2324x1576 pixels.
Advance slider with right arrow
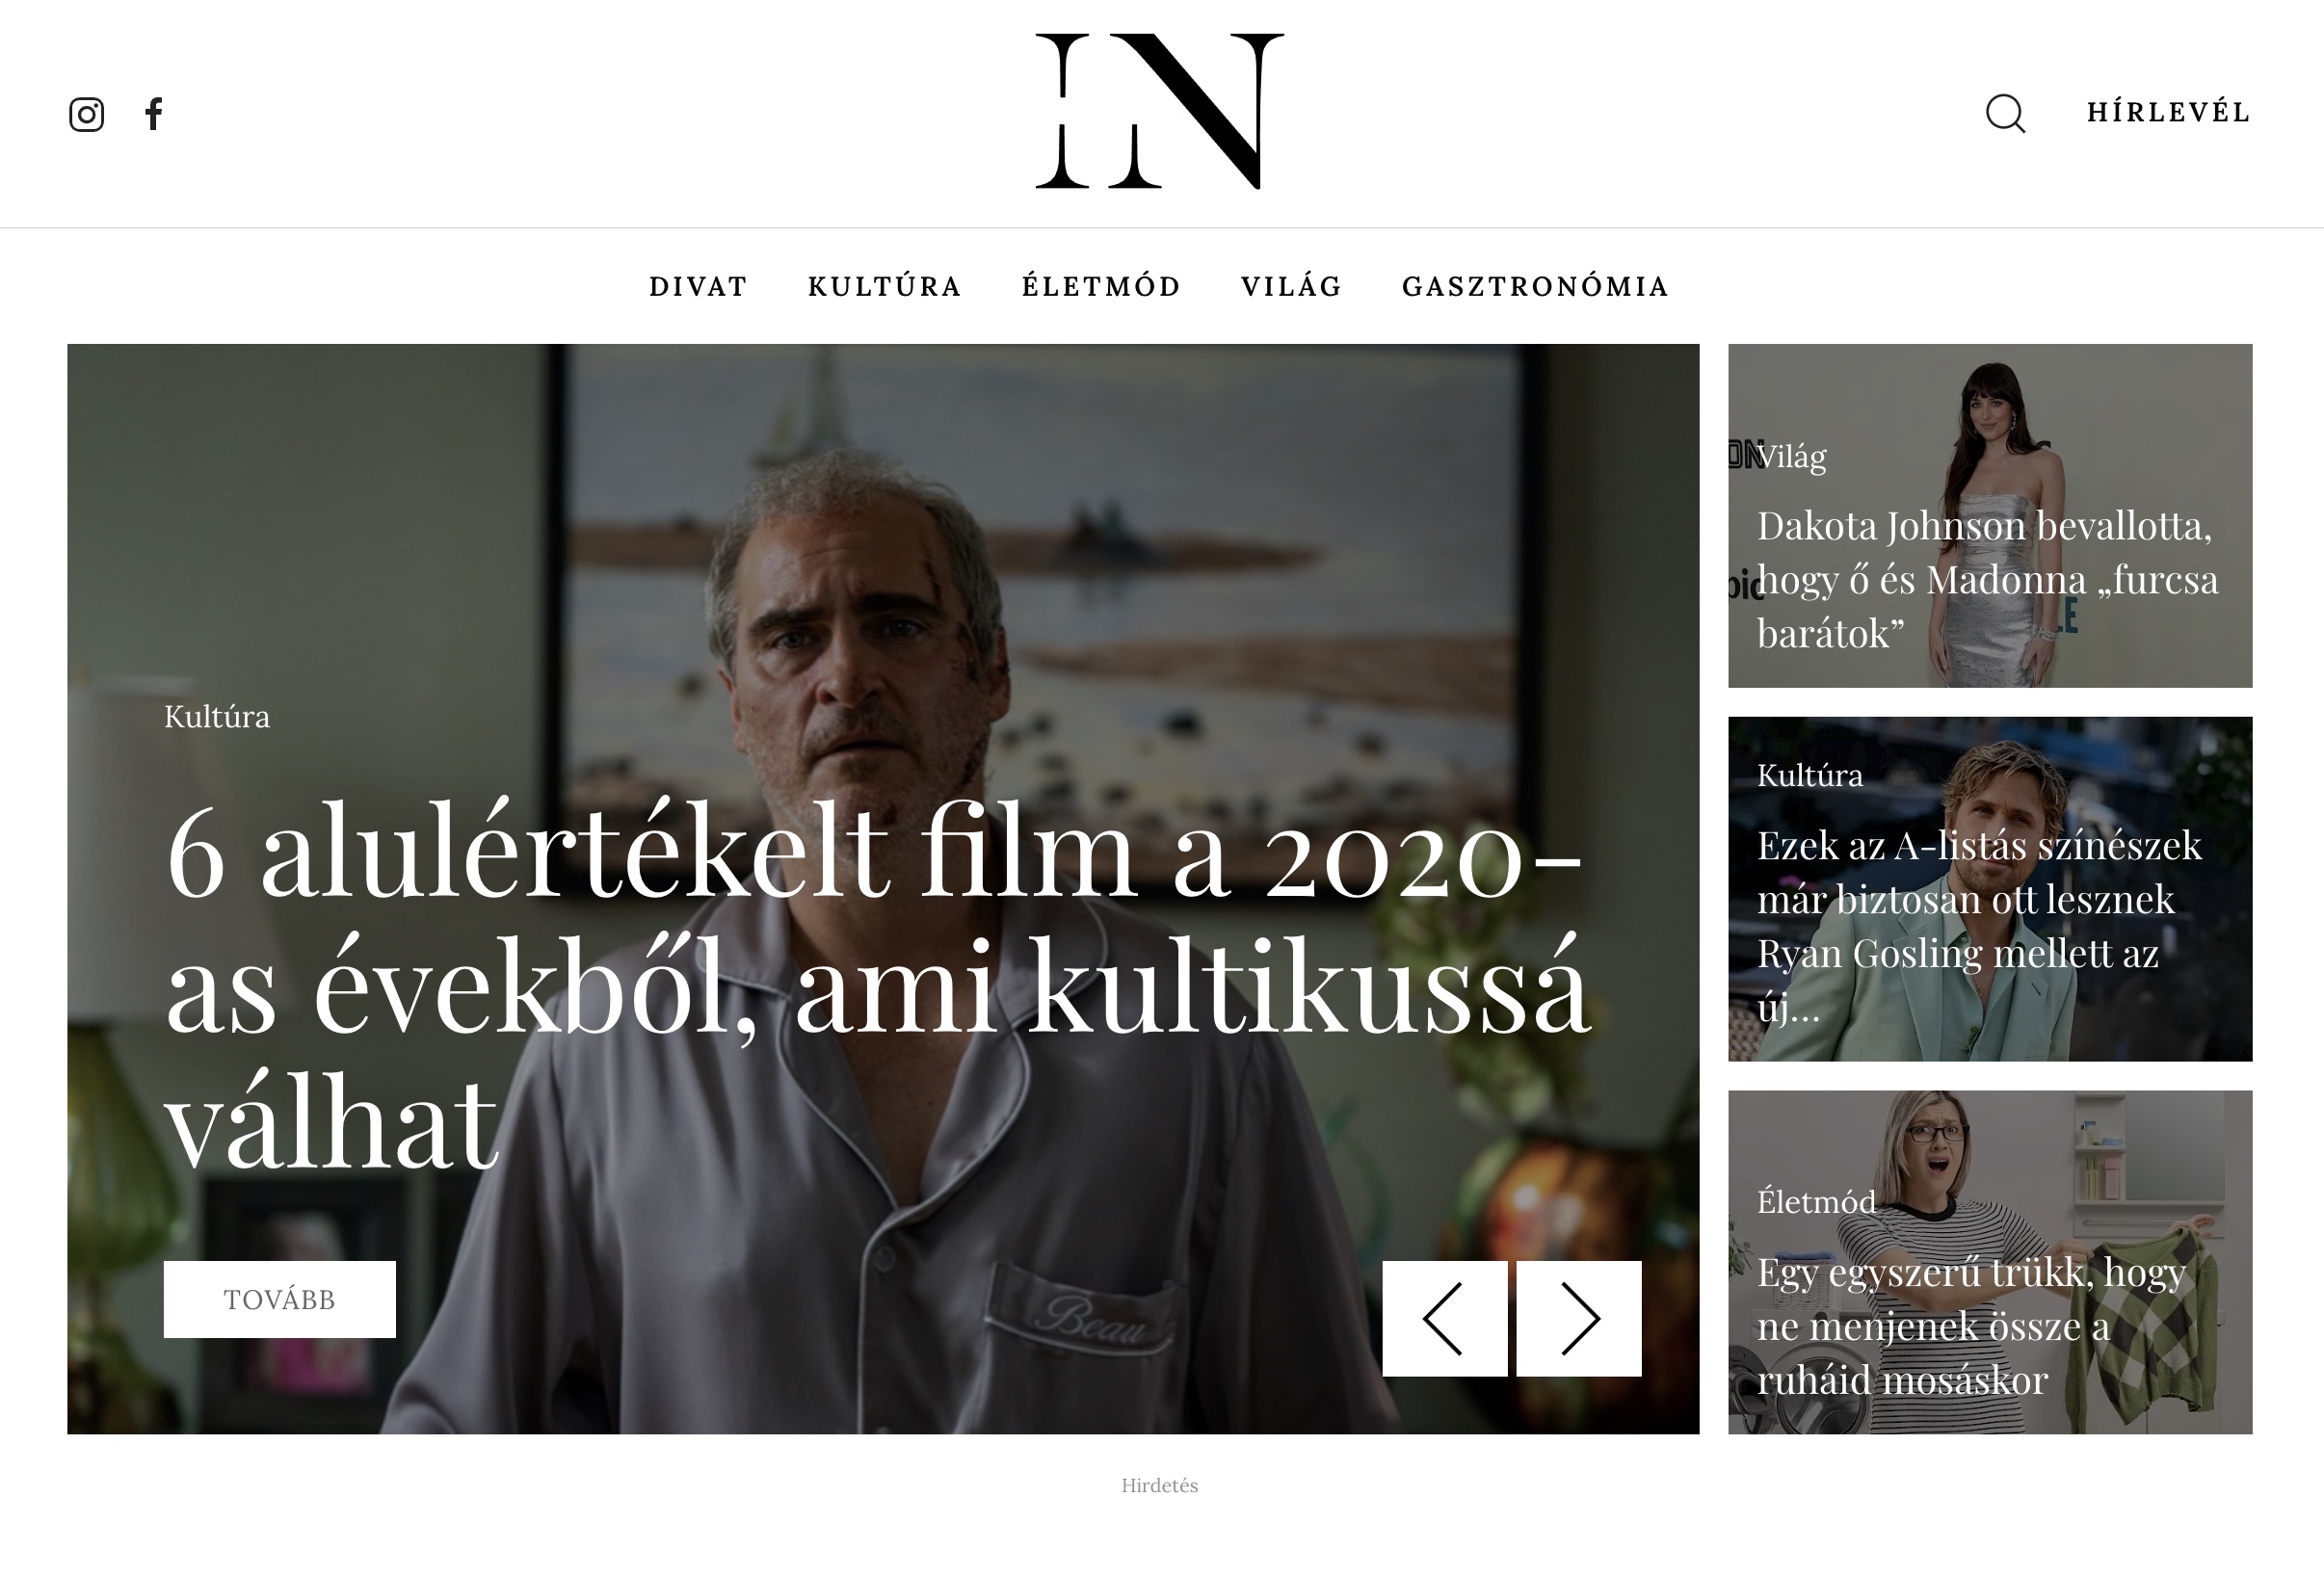click(x=1579, y=1318)
